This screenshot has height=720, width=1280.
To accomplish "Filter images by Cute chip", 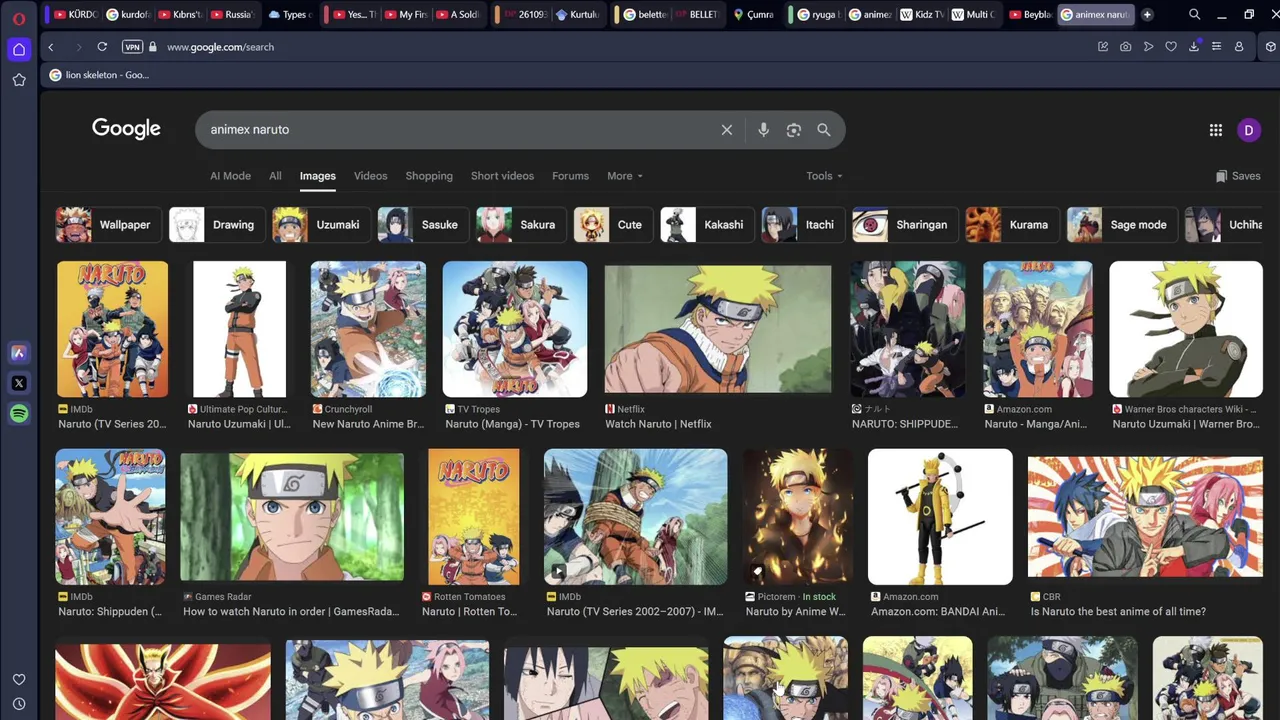I will (x=614, y=225).
